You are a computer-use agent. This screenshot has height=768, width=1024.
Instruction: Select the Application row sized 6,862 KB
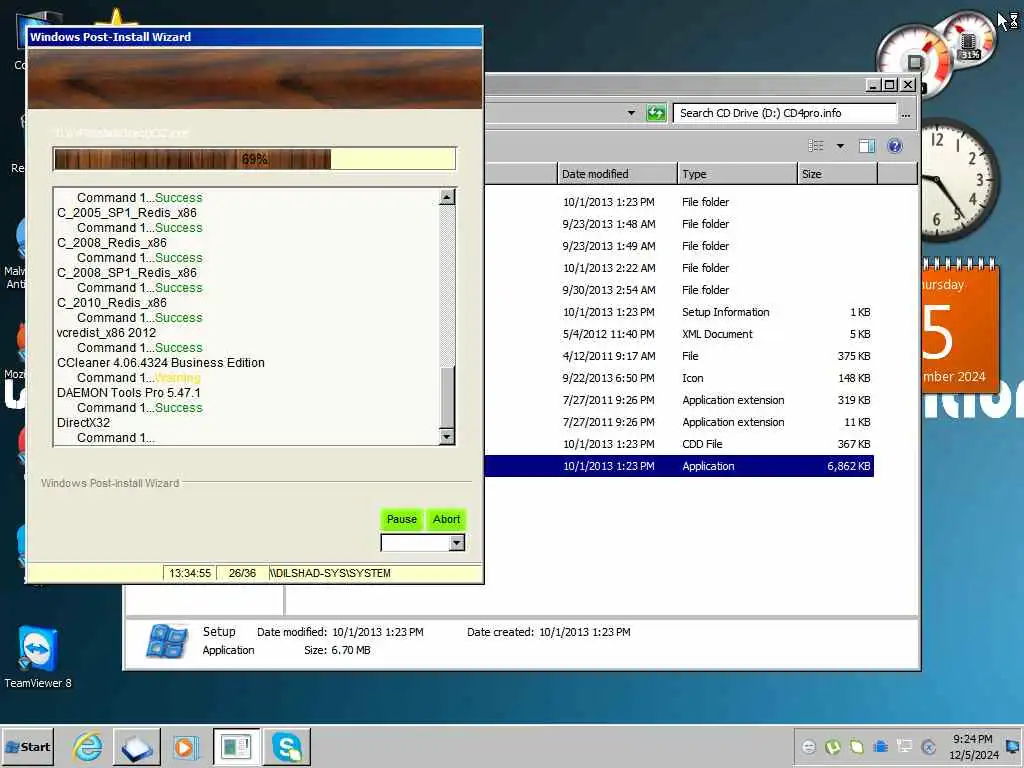(679, 466)
